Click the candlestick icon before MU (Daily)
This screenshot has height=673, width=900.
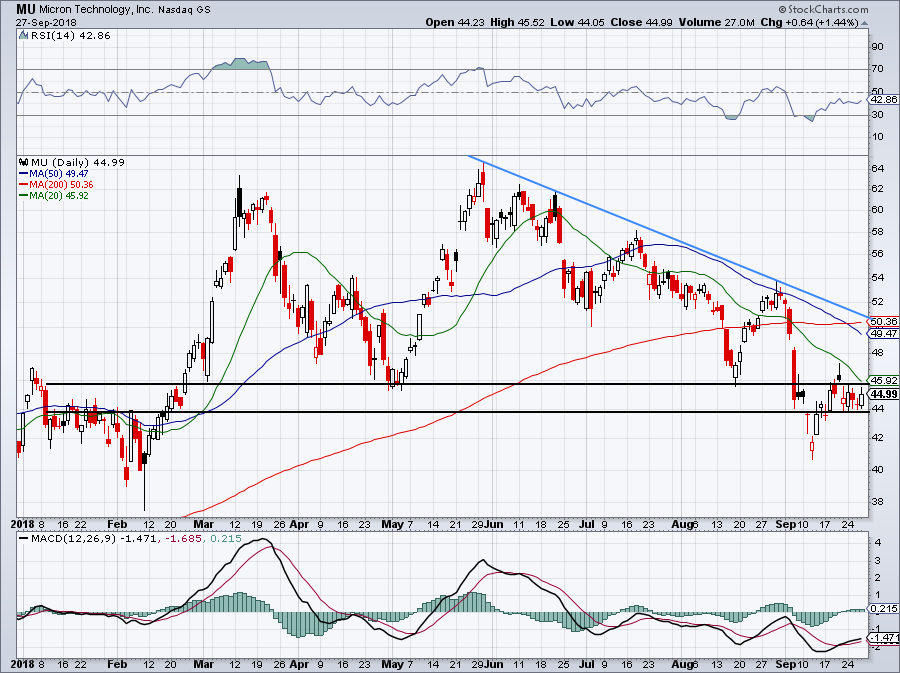click(24, 162)
